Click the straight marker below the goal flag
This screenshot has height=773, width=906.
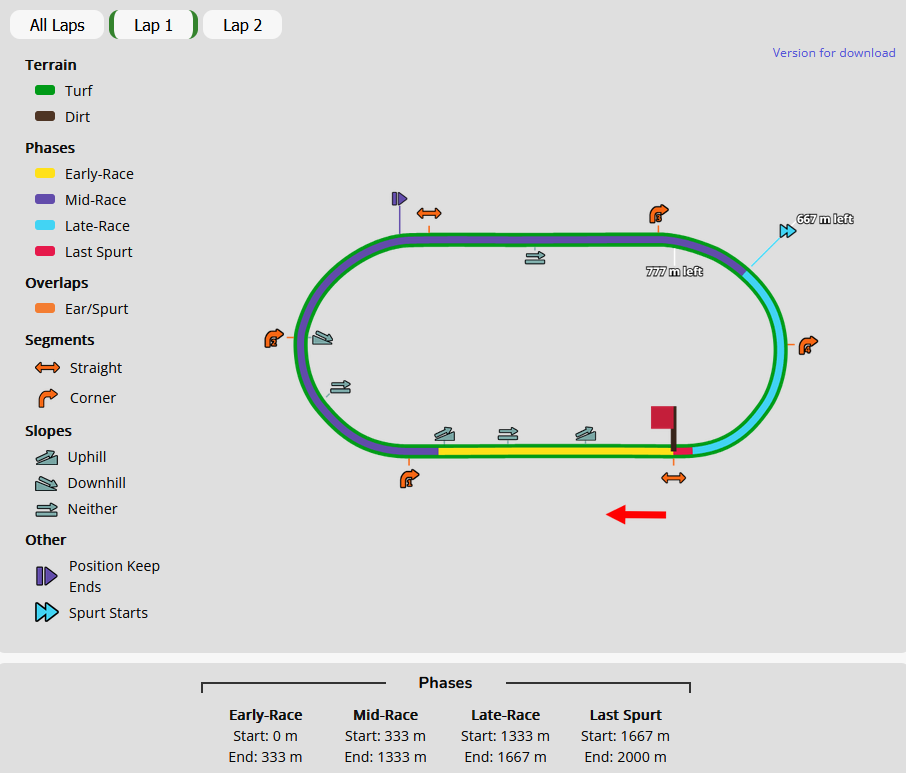click(674, 478)
